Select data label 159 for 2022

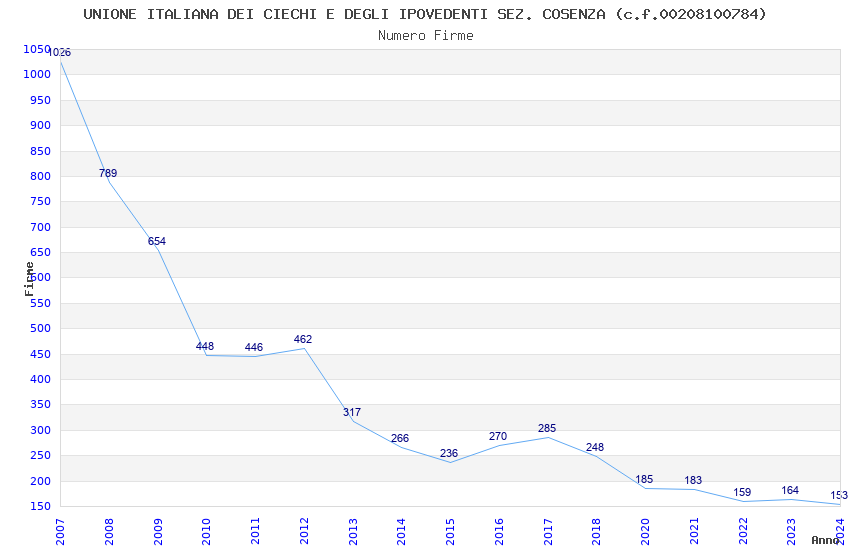tap(742, 492)
